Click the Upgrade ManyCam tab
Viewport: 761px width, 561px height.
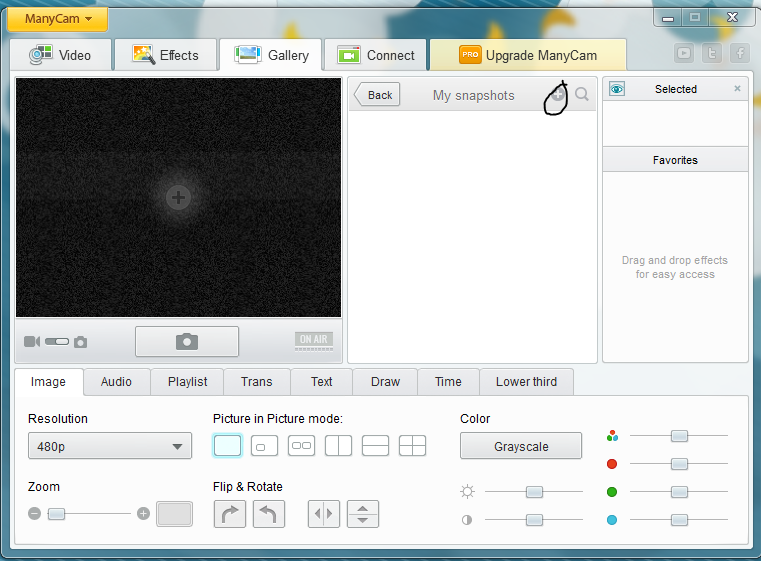tap(528, 55)
